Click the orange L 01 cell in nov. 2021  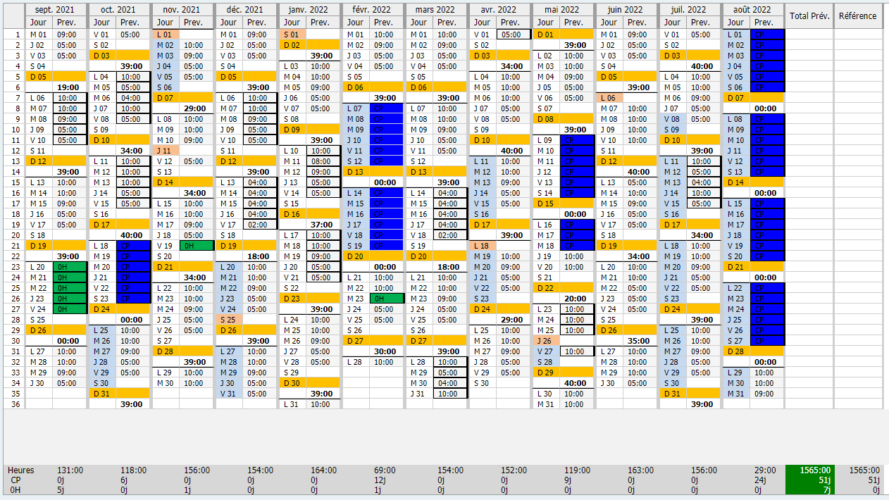[x=165, y=34]
